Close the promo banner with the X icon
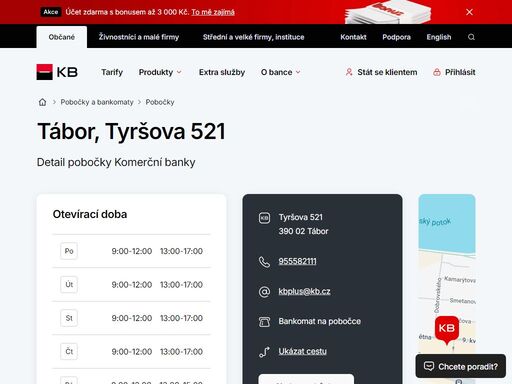 coord(469,12)
